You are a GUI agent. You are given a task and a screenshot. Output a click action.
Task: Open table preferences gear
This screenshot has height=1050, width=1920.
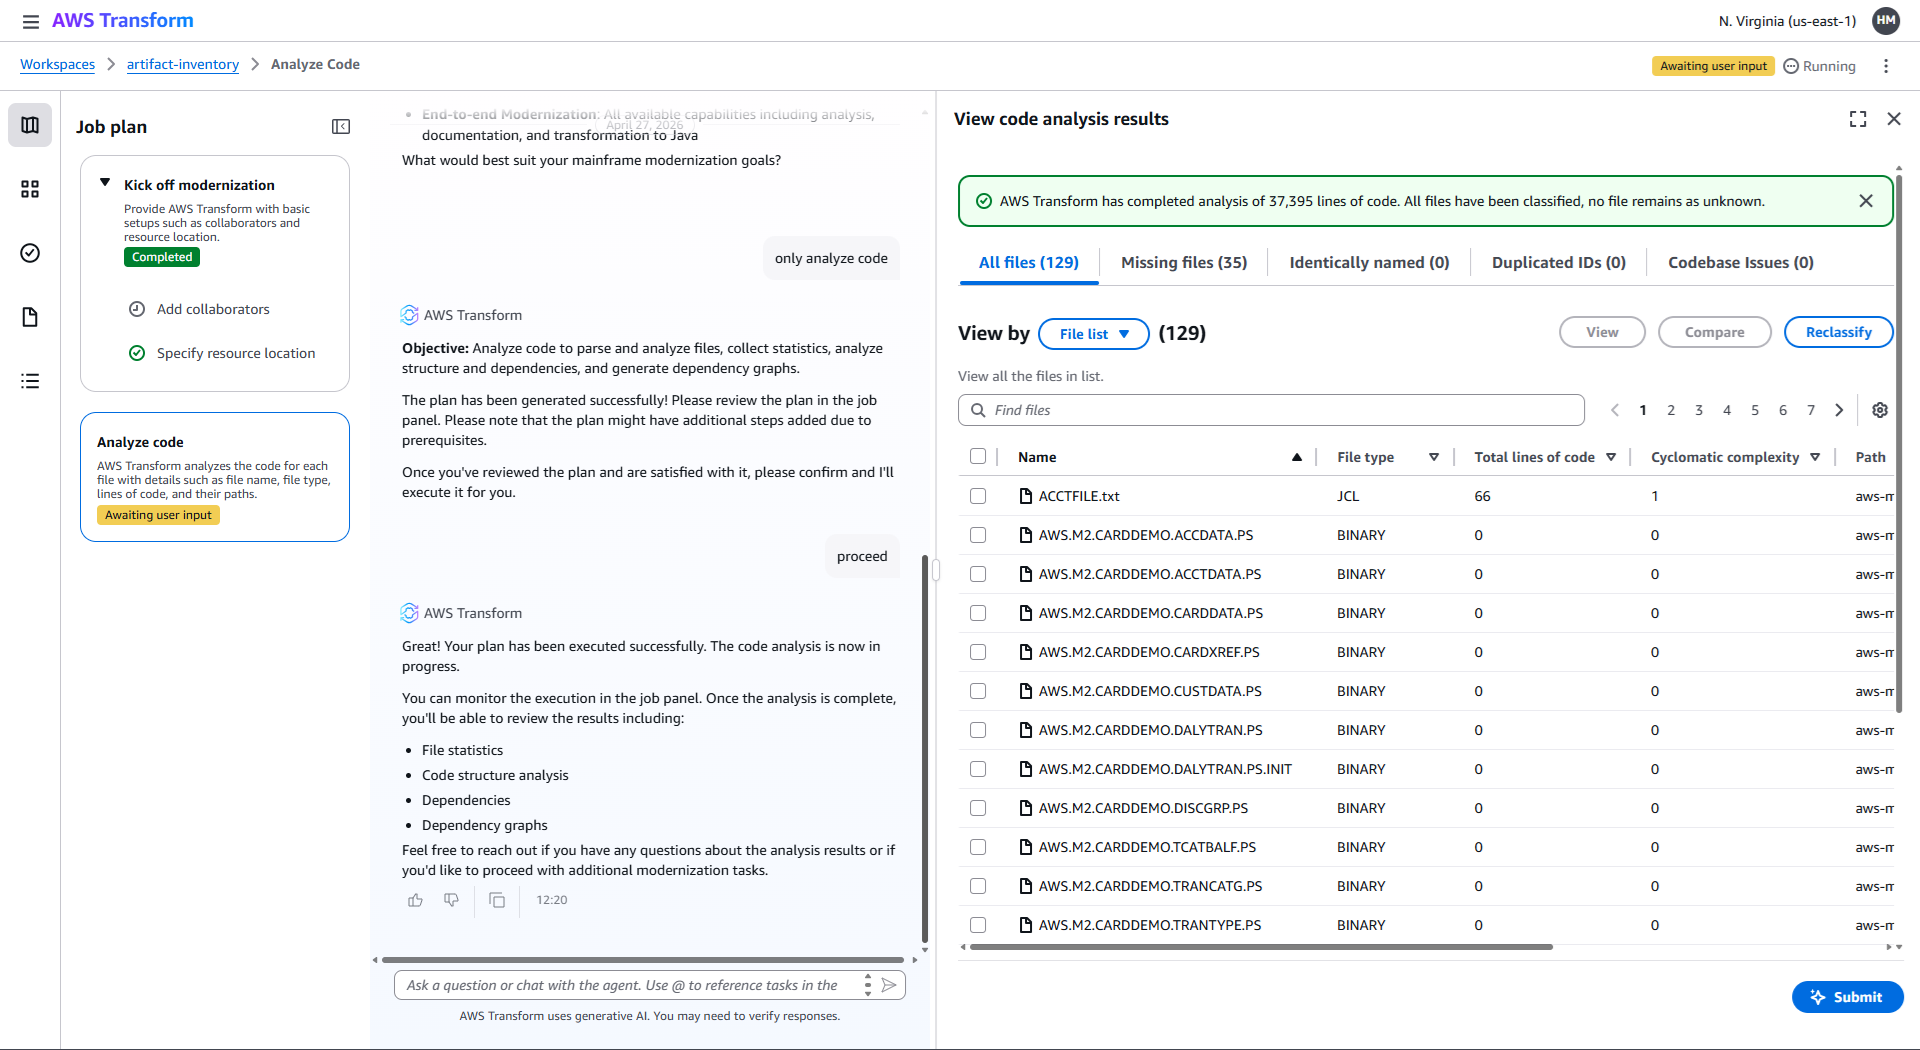1880,410
